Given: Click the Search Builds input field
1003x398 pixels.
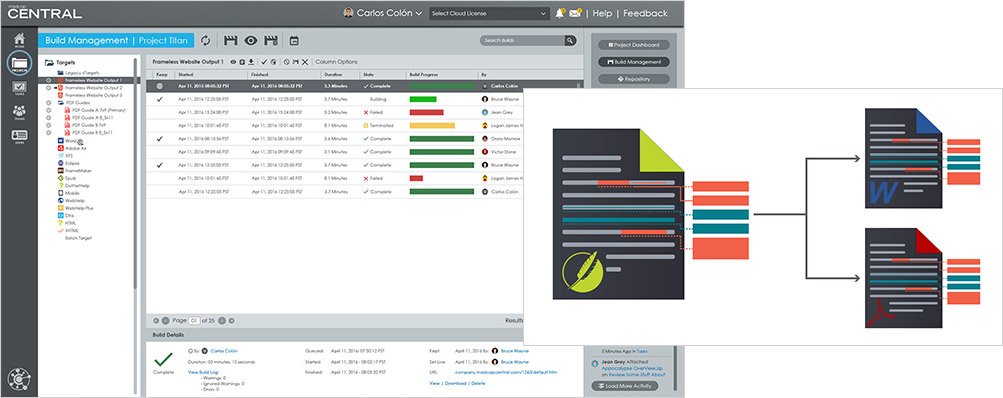Looking at the screenshot, I should click(x=522, y=40).
